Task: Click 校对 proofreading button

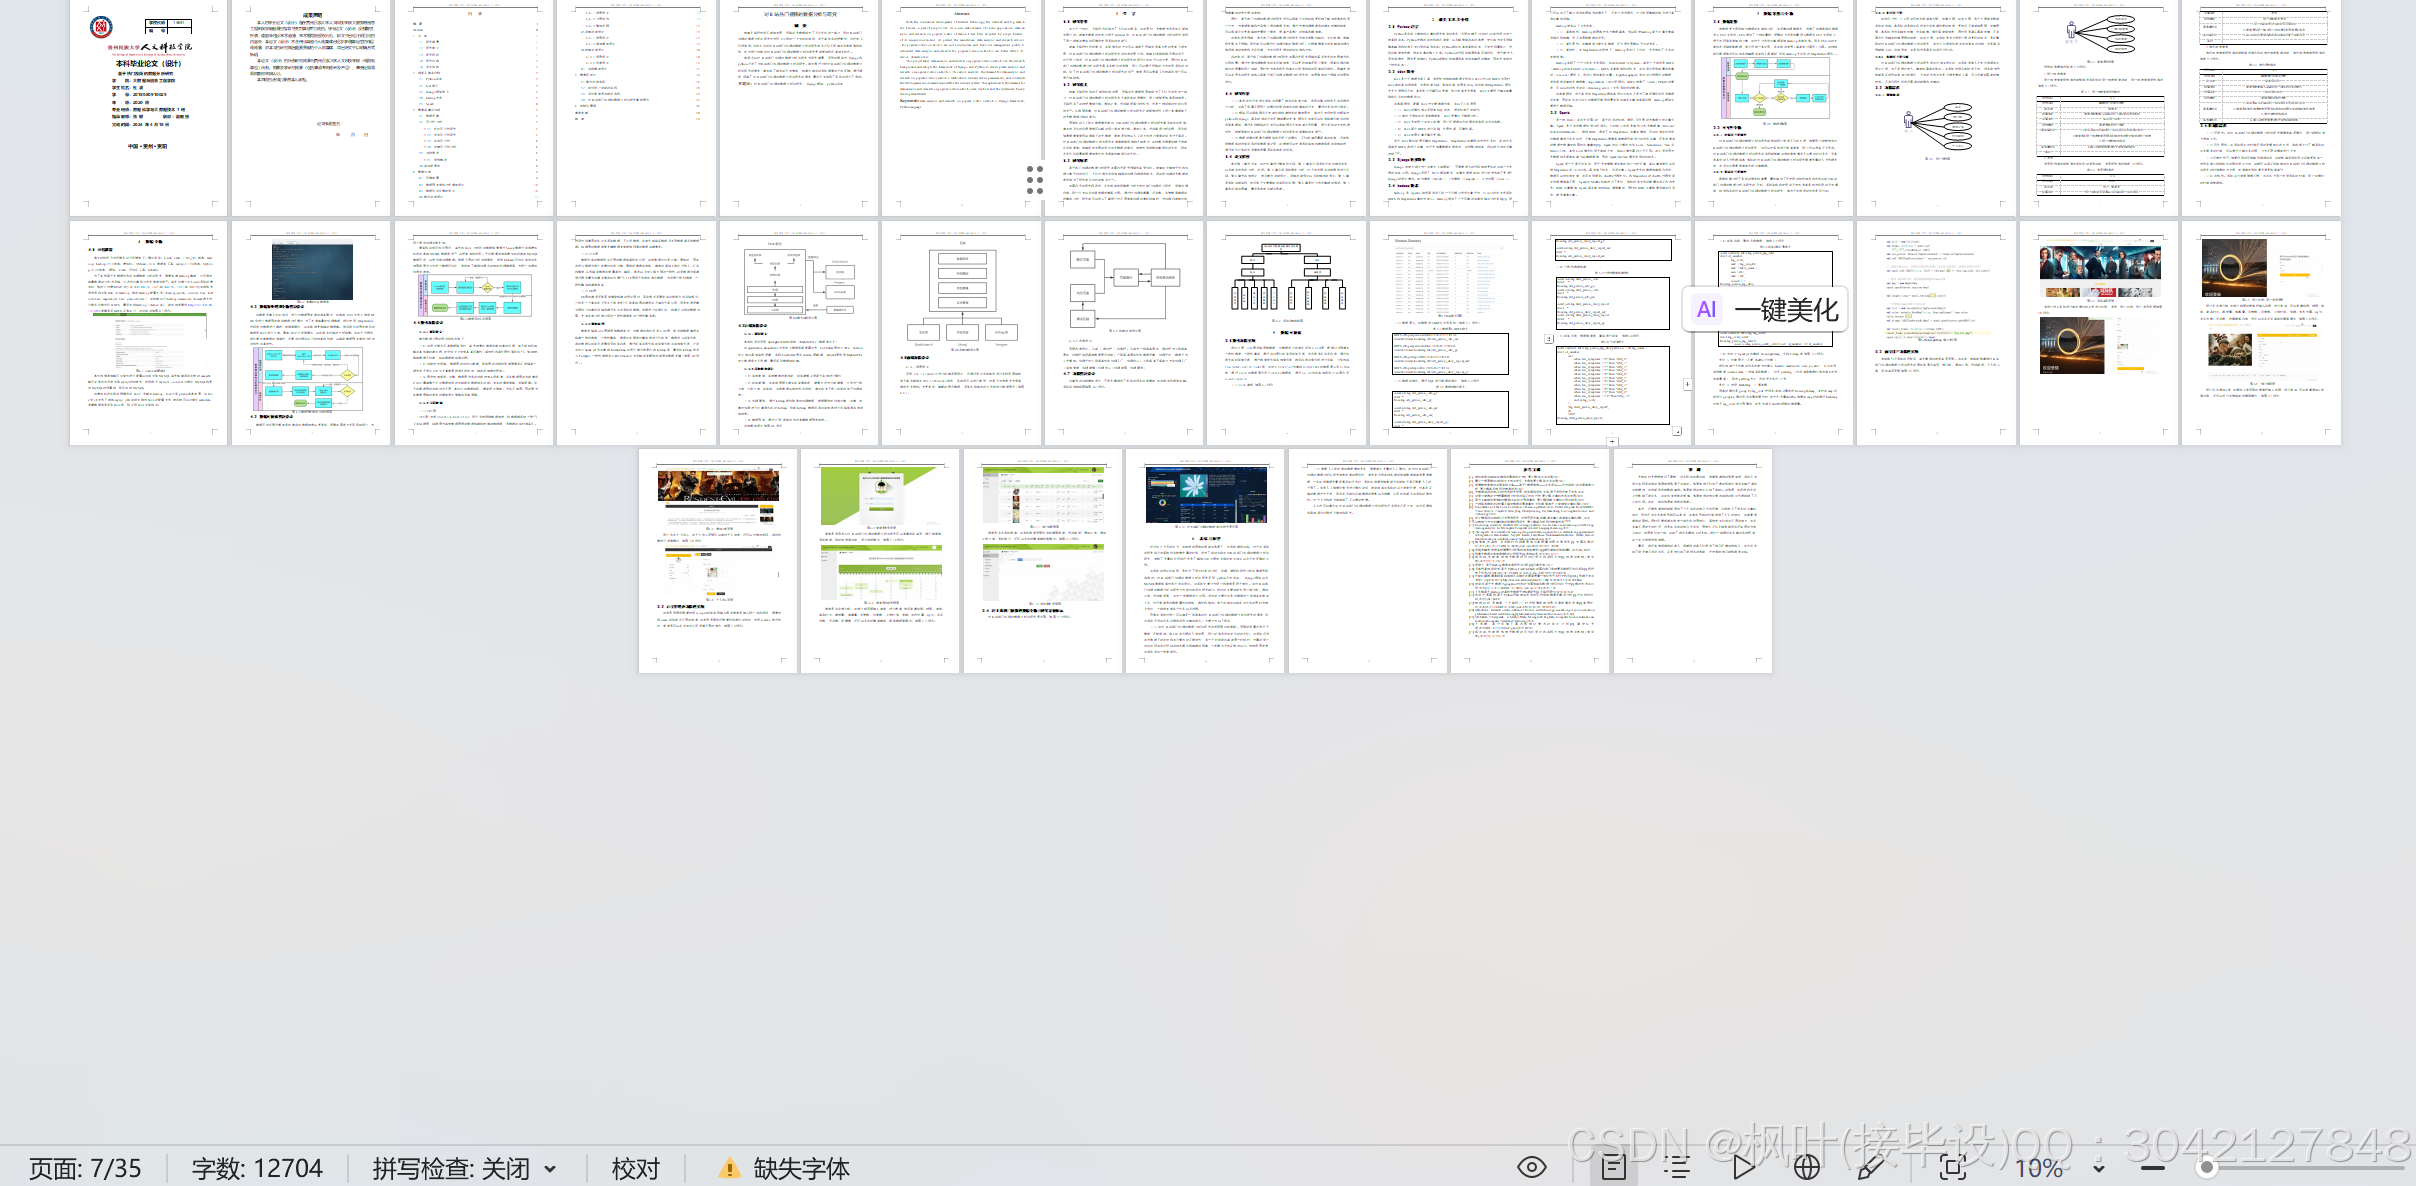Action: click(636, 1168)
